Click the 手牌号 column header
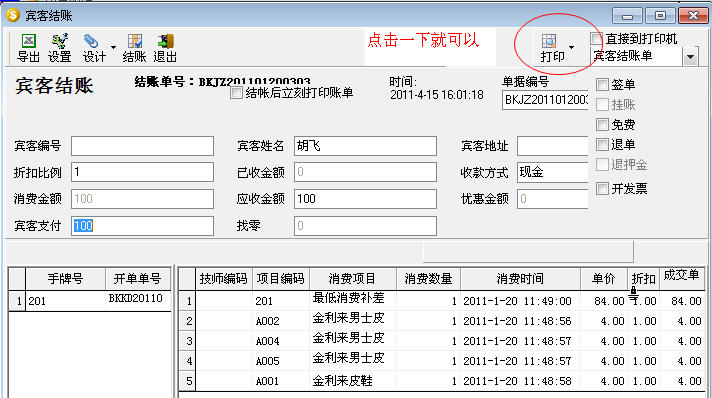Viewport: 712px width, 398px height. pyautogui.click(x=65, y=279)
